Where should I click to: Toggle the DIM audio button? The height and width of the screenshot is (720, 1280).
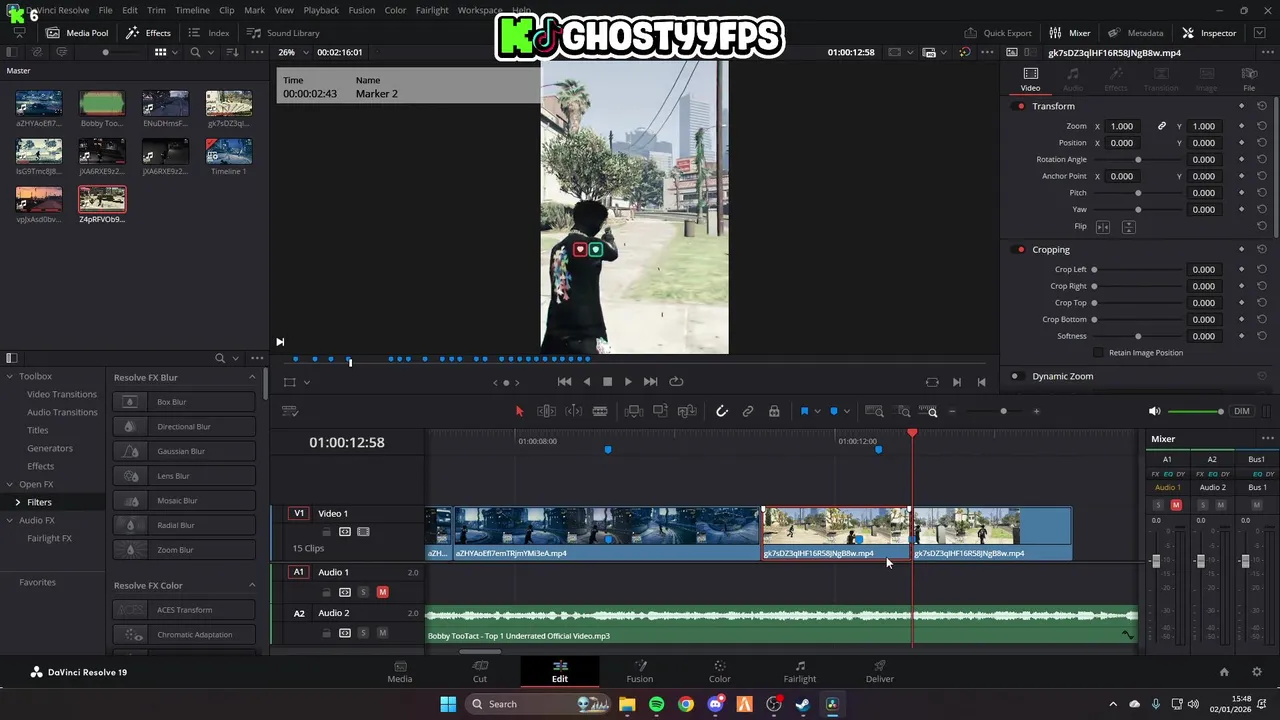tap(1242, 411)
